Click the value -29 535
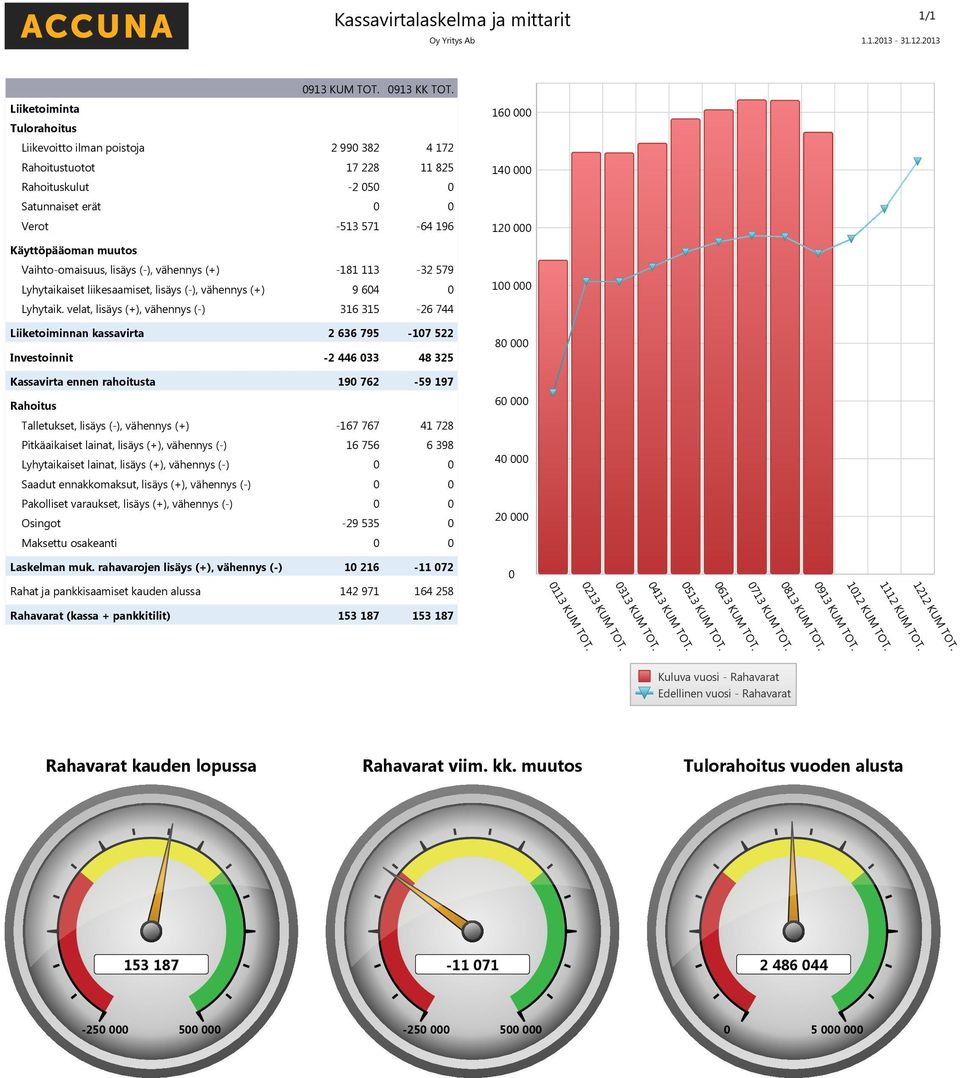 click(360, 523)
